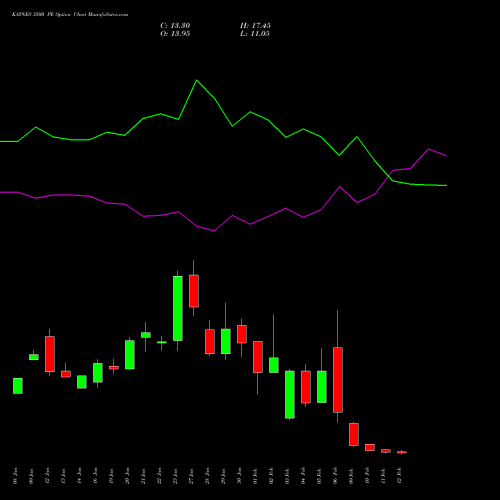
Task: Click the 20 Jan date label
Action: coord(128,476)
